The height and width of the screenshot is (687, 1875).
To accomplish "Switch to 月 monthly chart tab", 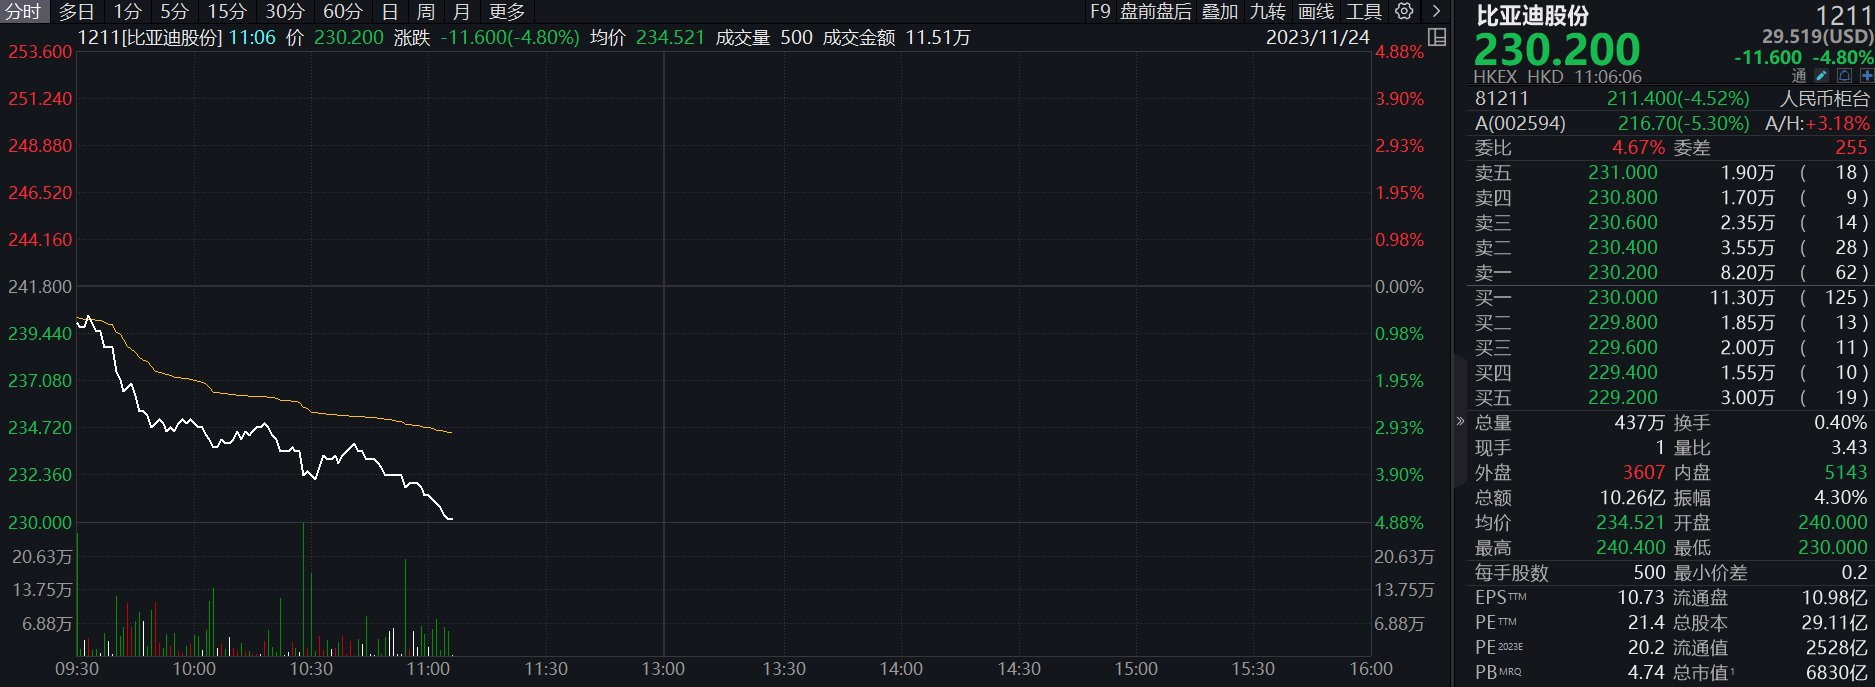I will pos(461,12).
